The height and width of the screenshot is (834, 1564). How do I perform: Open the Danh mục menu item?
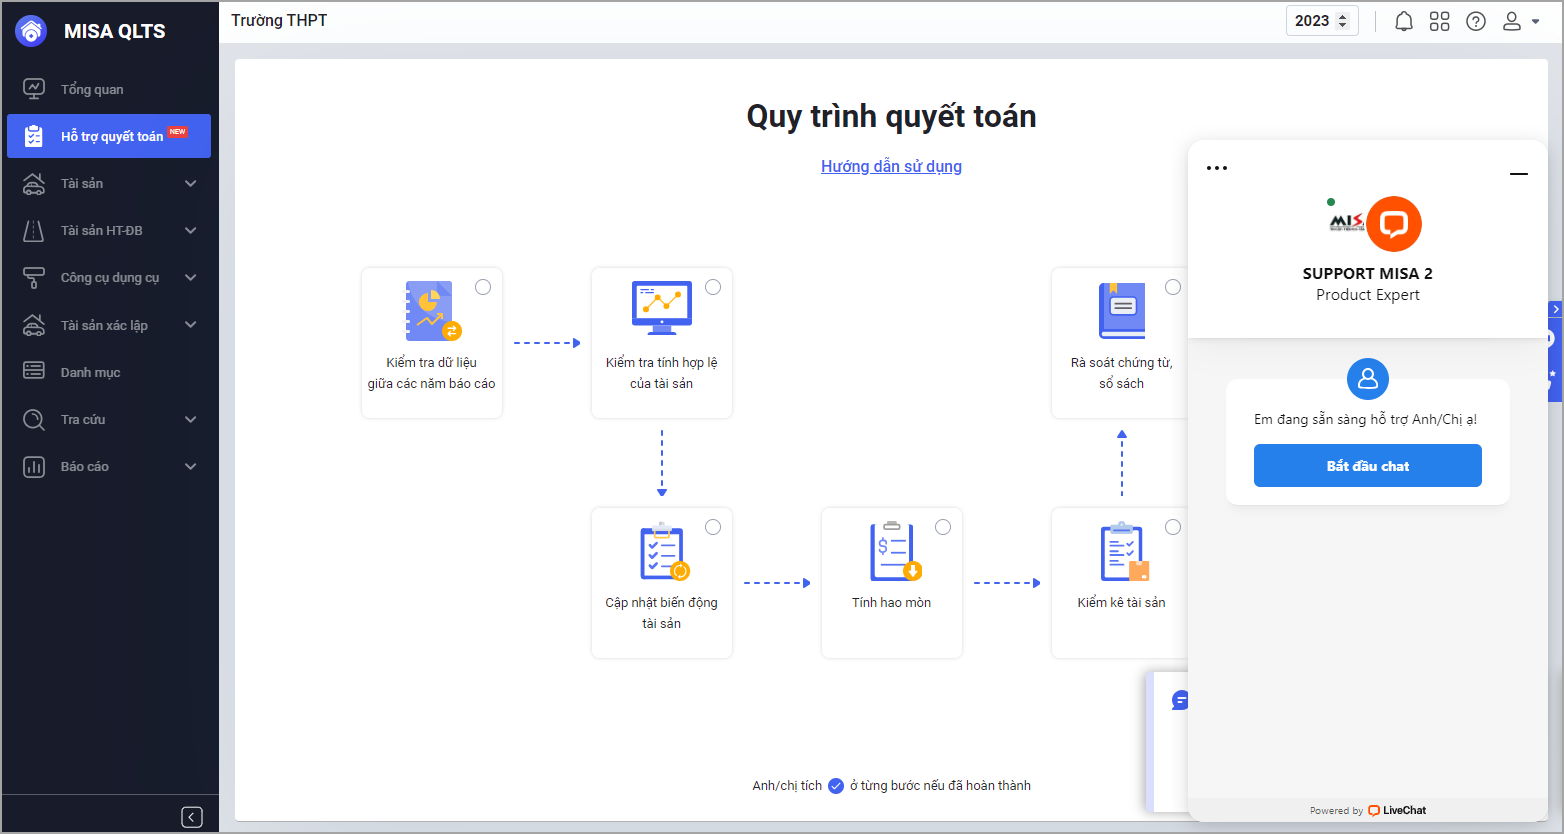coord(109,372)
